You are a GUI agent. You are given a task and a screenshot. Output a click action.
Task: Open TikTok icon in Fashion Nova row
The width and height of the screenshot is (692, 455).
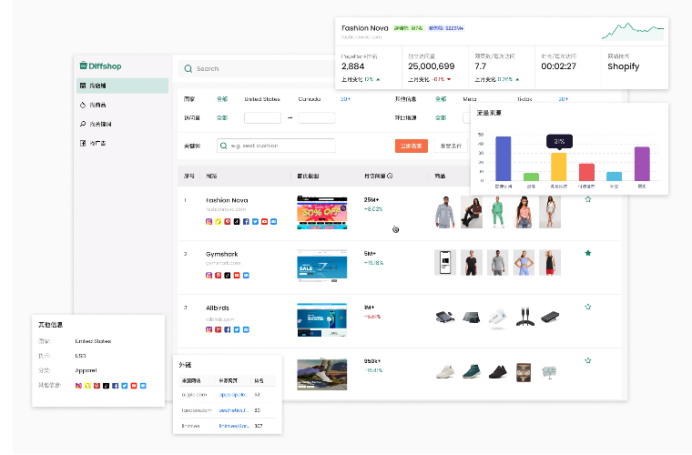coord(237,222)
